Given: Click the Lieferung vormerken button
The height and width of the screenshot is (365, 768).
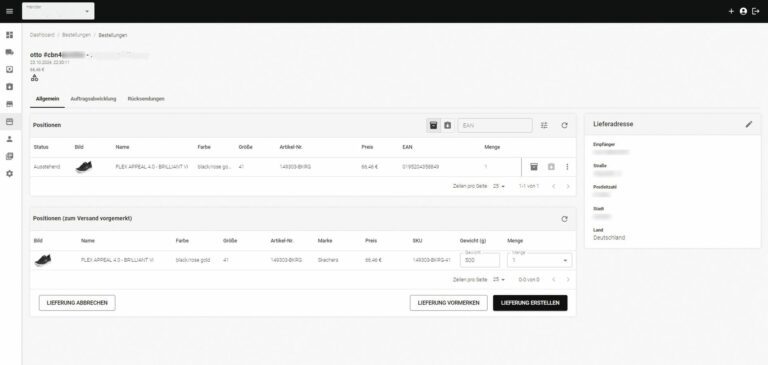Looking at the screenshot, I should point(449,303).
